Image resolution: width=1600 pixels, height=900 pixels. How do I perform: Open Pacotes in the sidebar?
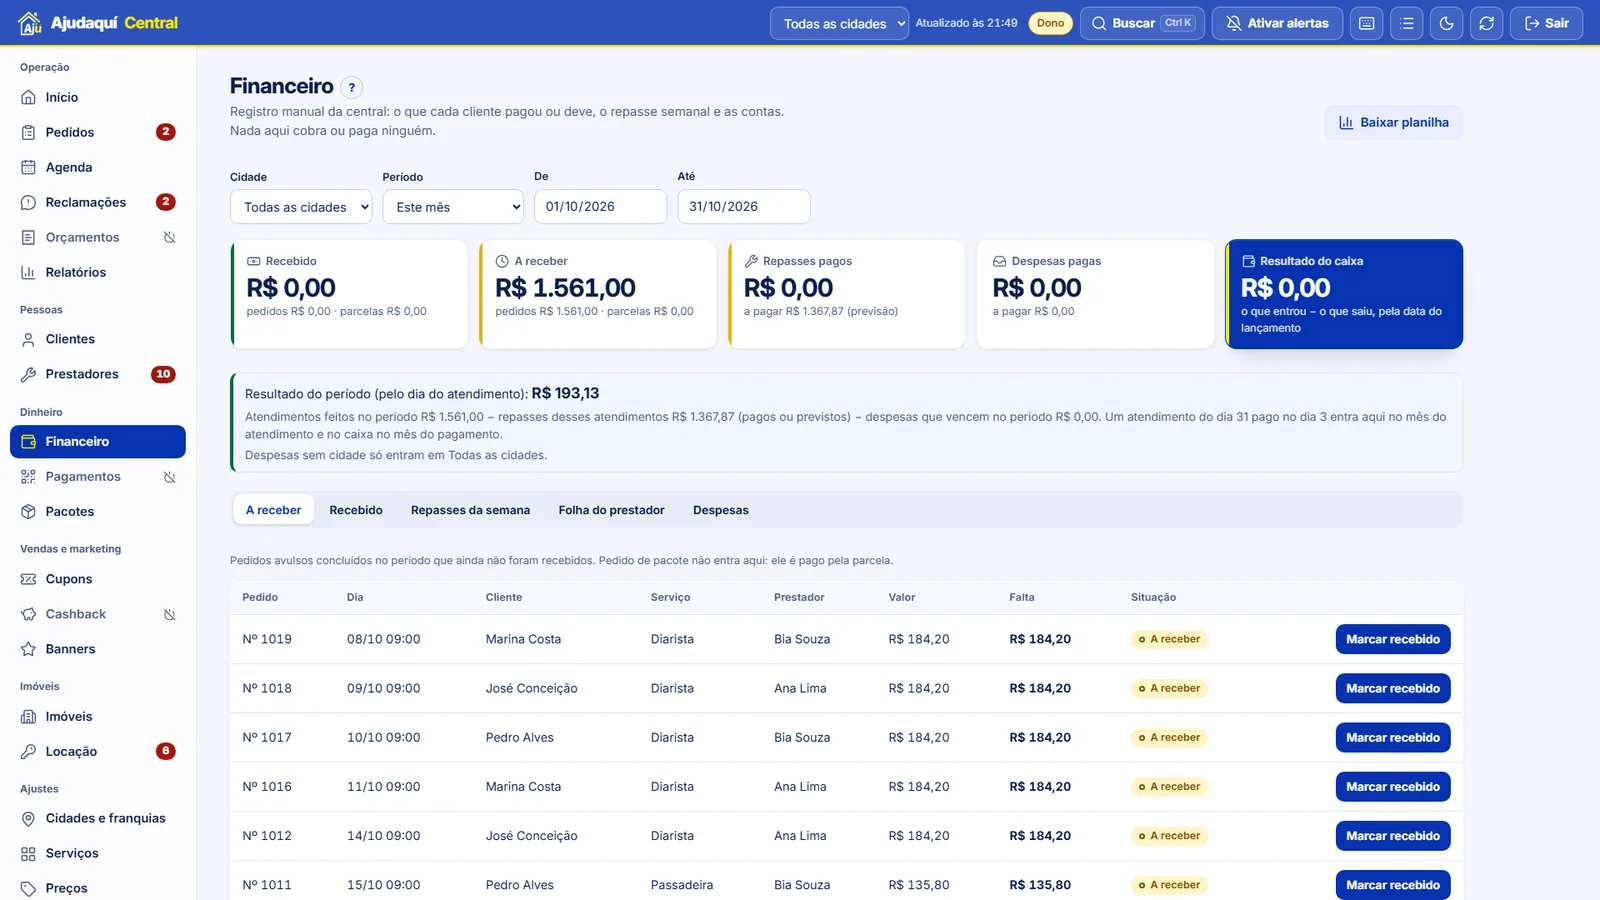coord(98,511)
